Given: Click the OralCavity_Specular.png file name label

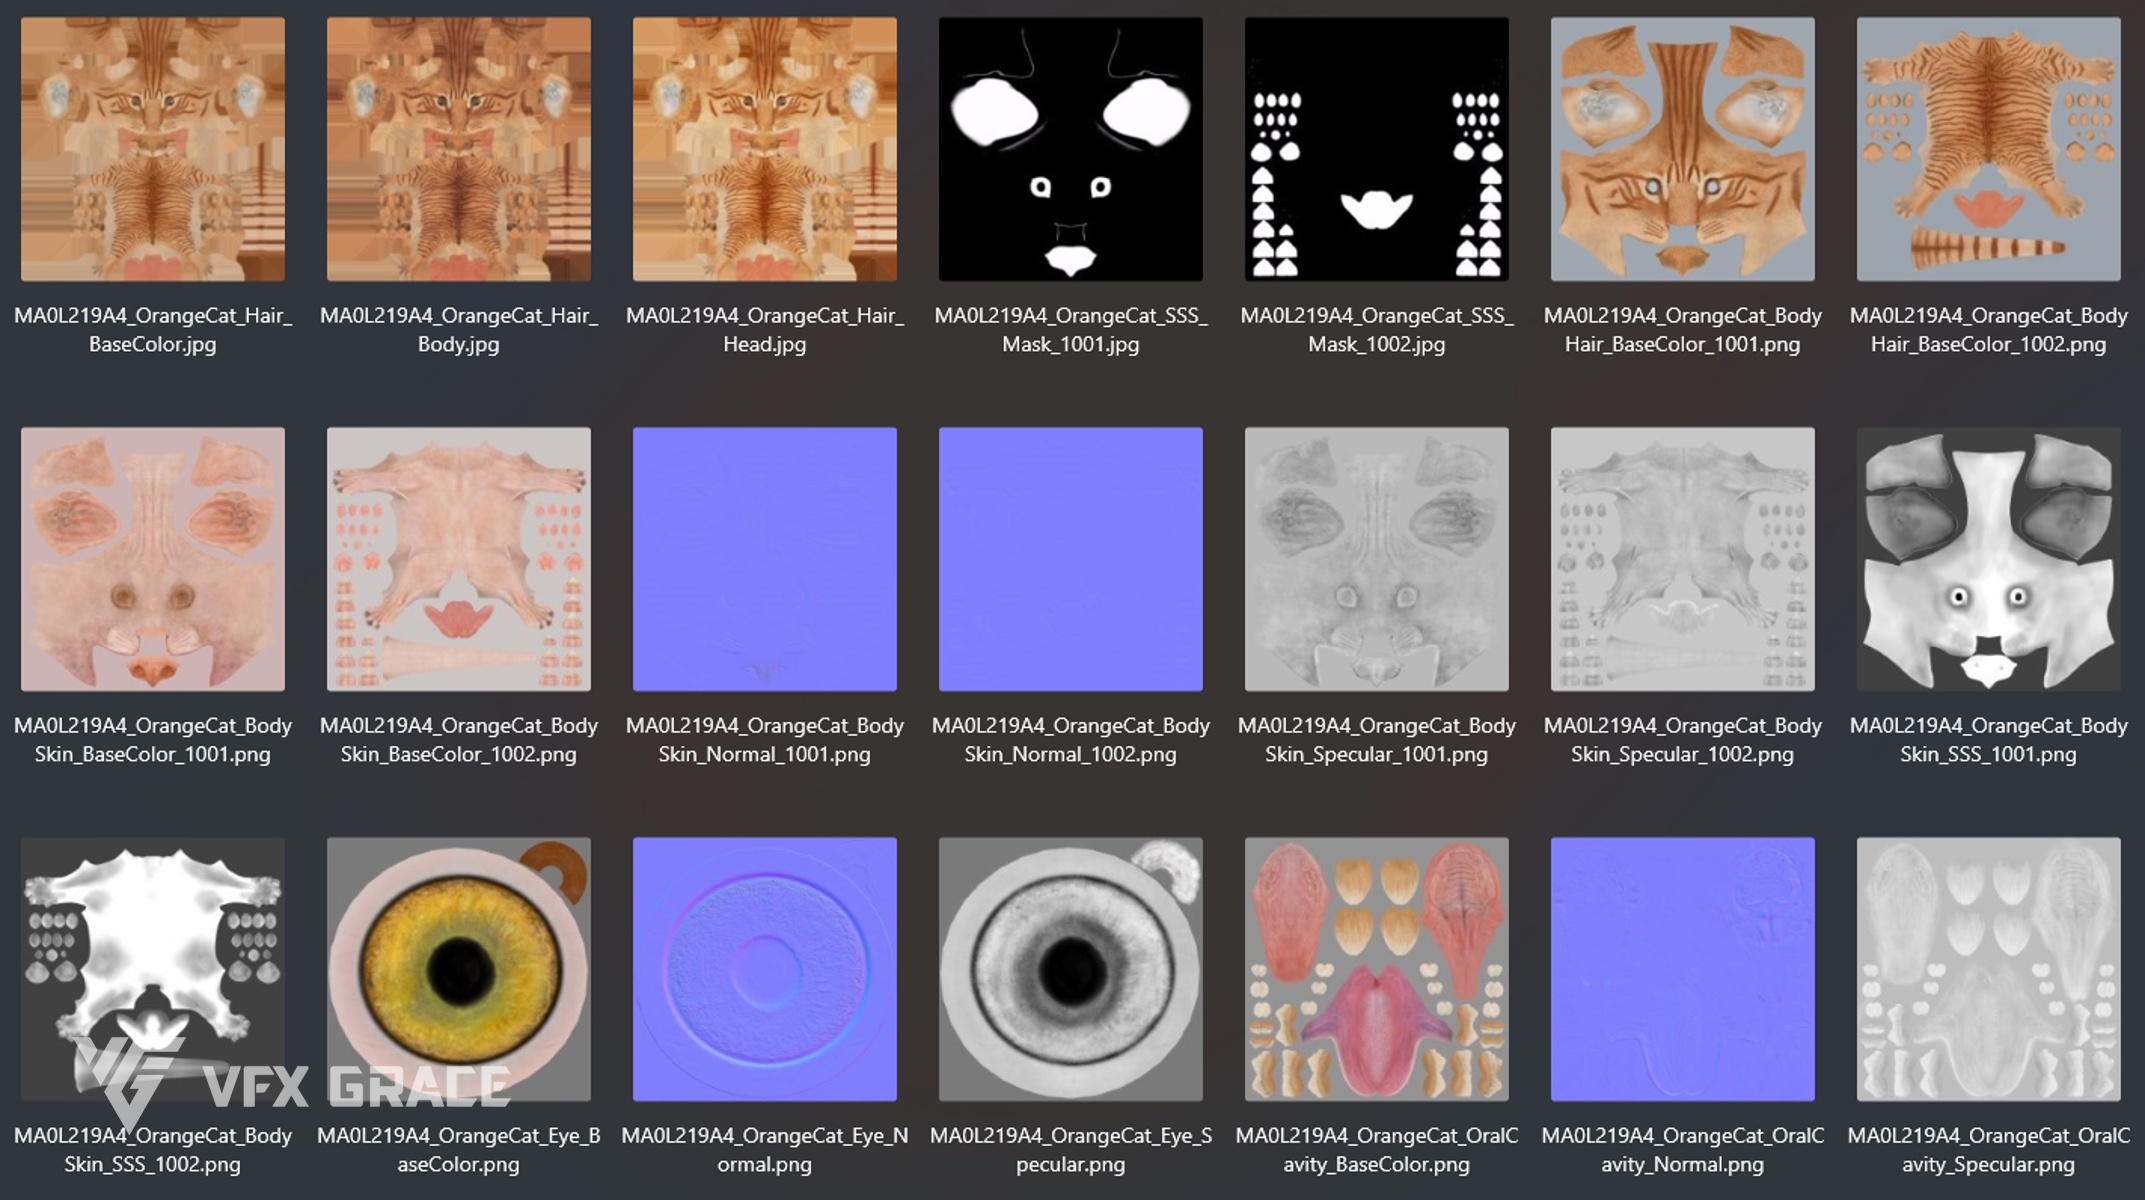Looking at the screenshot, I should coord(1989,1150).
